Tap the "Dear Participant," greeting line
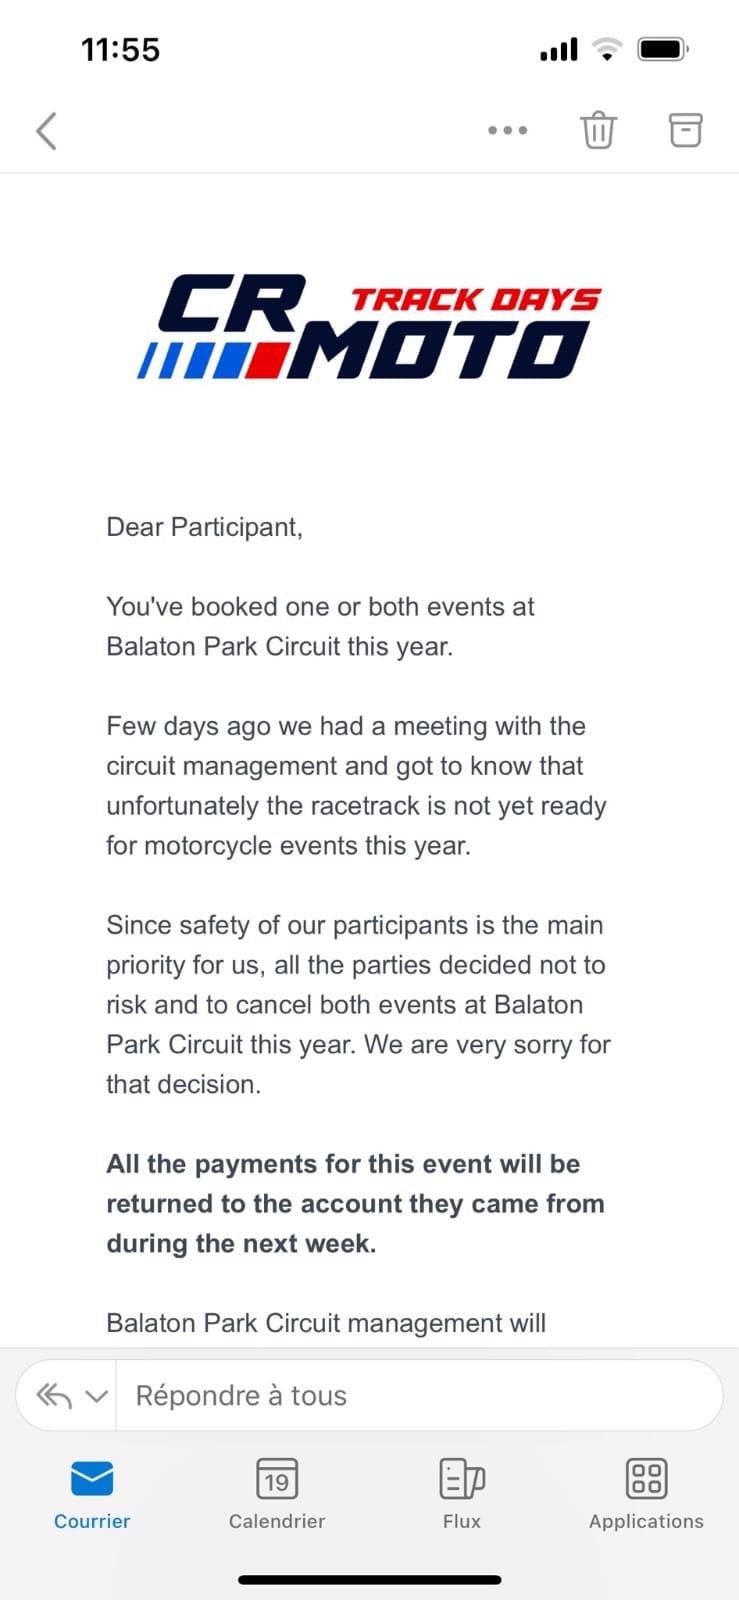The height and width of the screenshot is (1600, 739). tap(205, 527)
